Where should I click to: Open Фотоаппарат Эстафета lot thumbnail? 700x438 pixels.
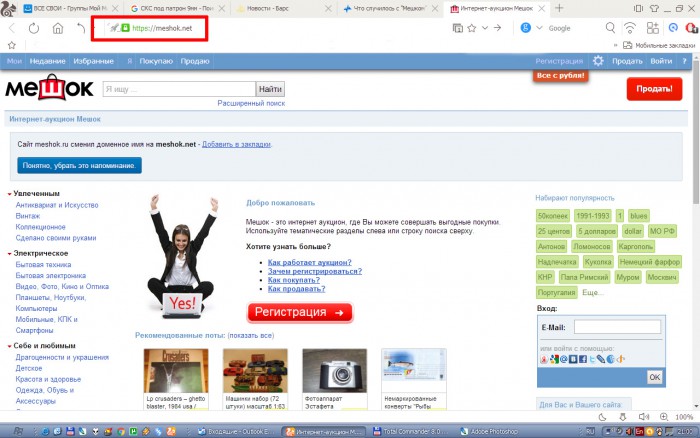click(x=334, y=371)
